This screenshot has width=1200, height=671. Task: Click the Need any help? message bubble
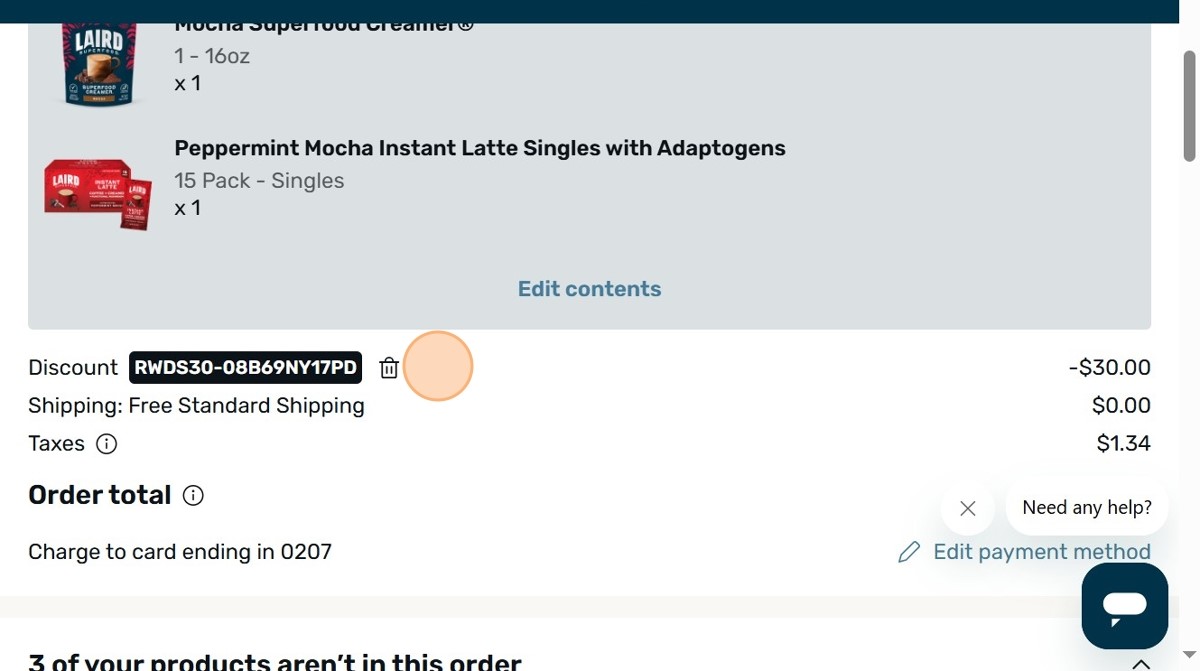point(1087,508)
